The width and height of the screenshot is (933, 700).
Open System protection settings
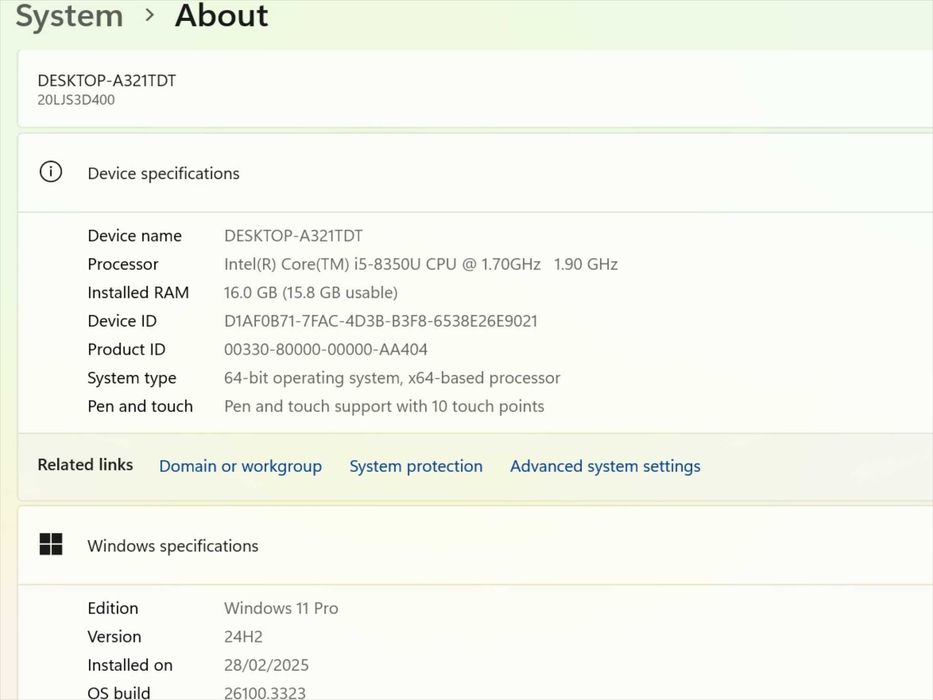coord(416,466)
